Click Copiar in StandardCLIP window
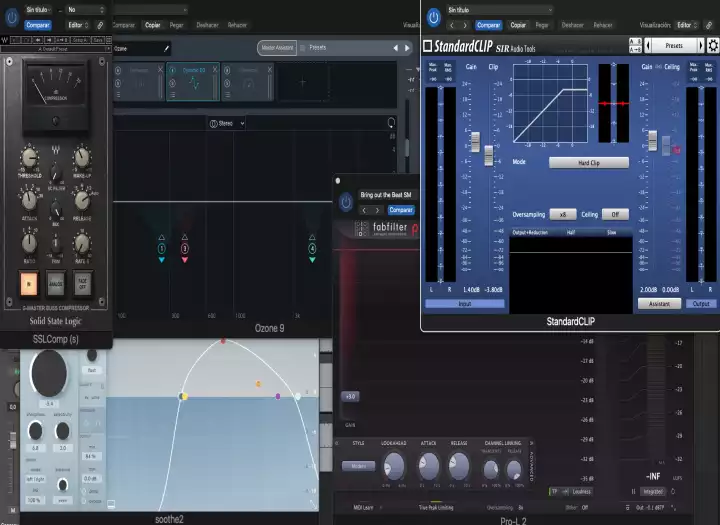 pyautogui.click(x=518, y=25)
